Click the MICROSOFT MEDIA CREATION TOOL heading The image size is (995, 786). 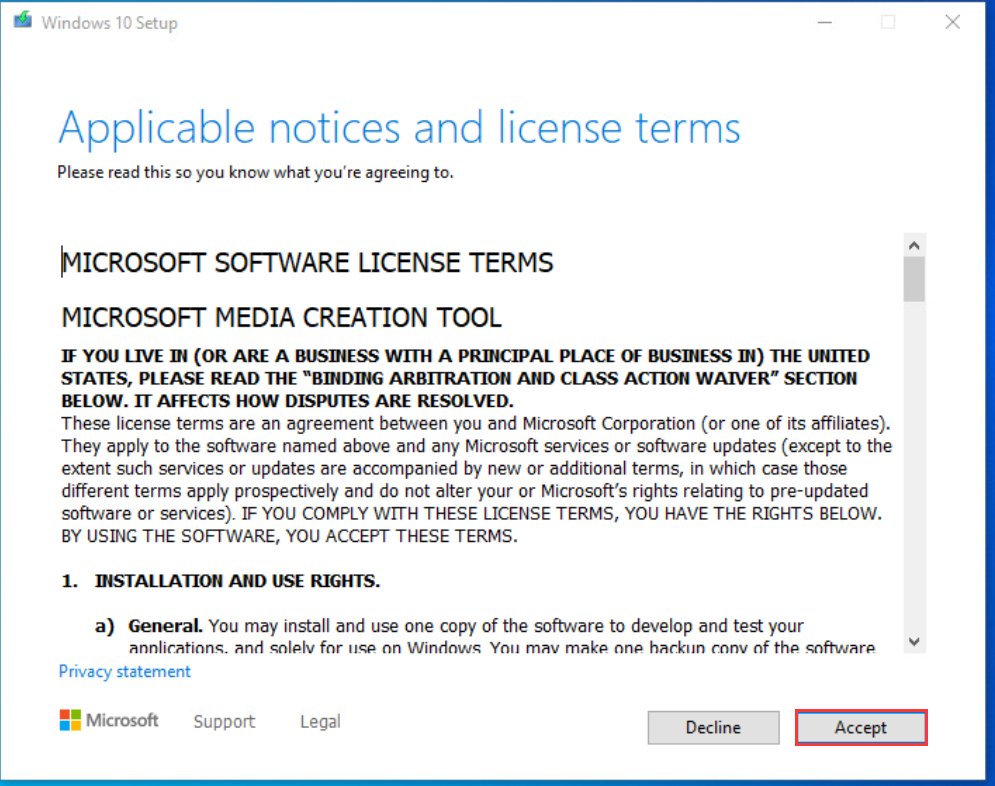[281, 317]
